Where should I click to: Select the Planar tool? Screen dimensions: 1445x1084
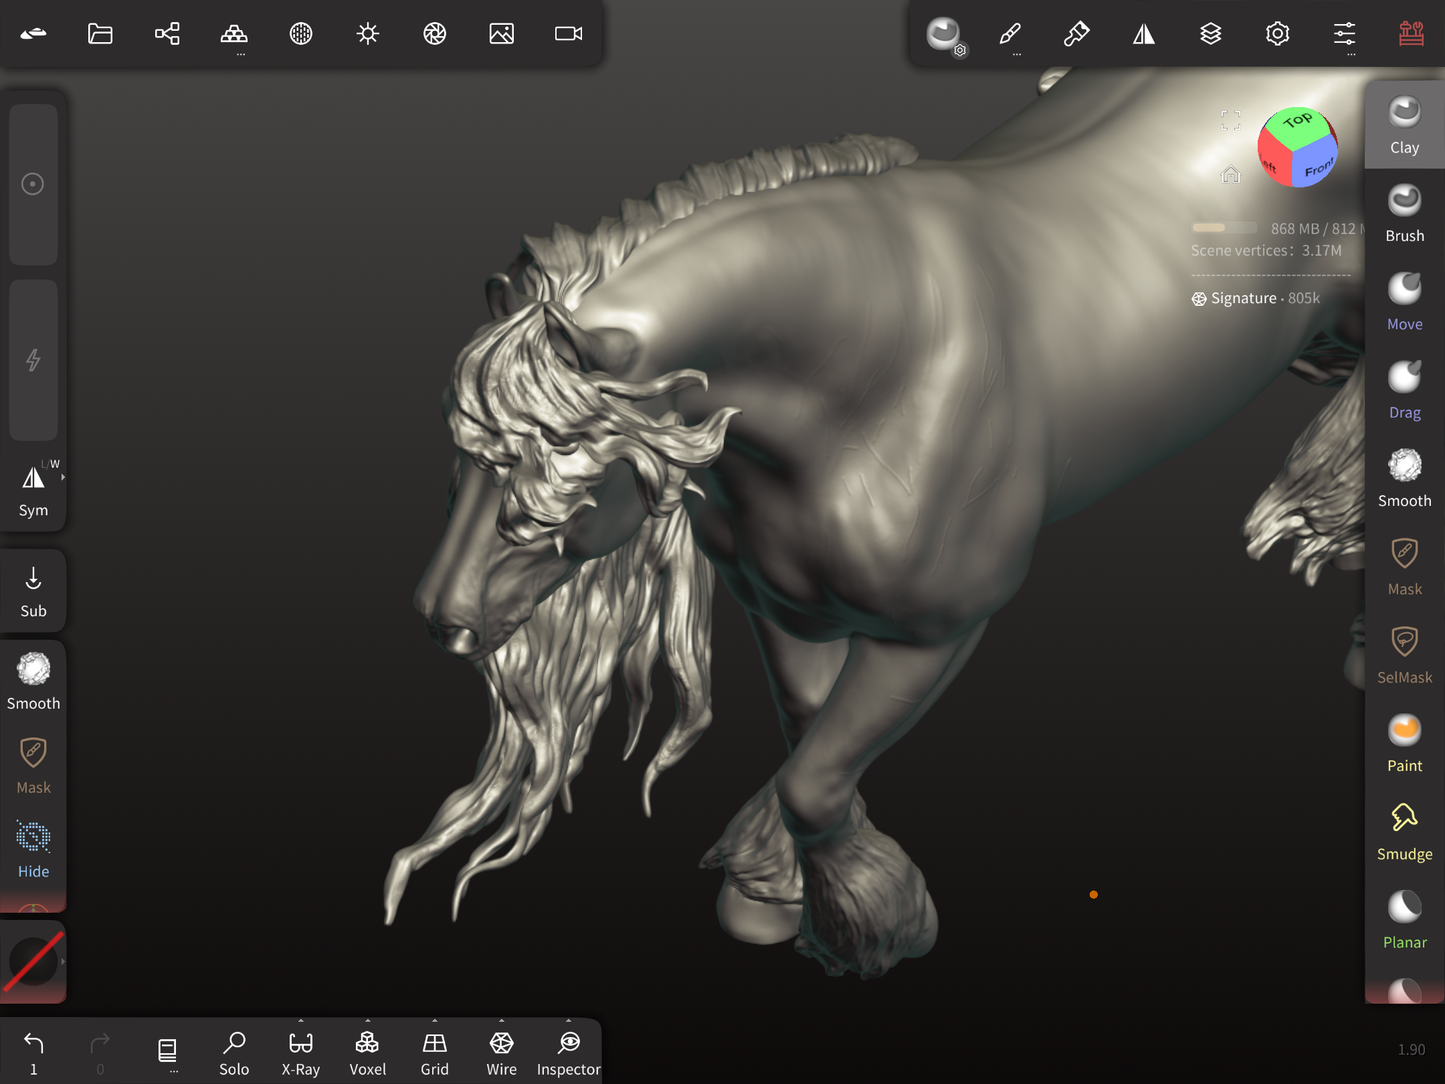[1404, 919]
